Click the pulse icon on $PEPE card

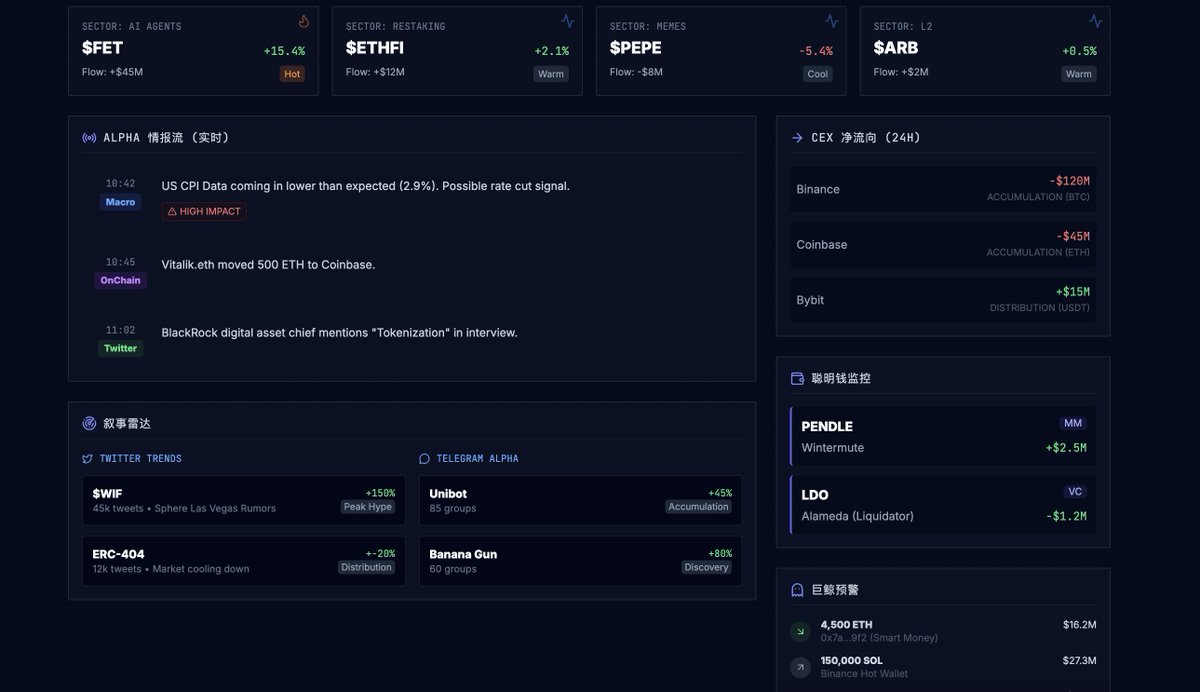(x=832, y=21)
